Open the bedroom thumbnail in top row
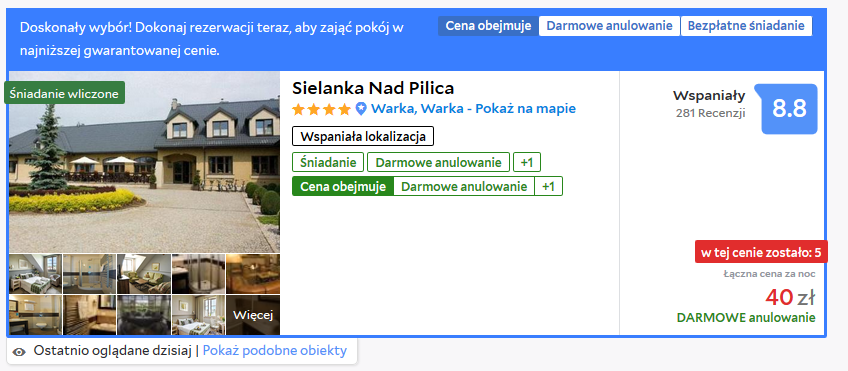 coord(35,274)
